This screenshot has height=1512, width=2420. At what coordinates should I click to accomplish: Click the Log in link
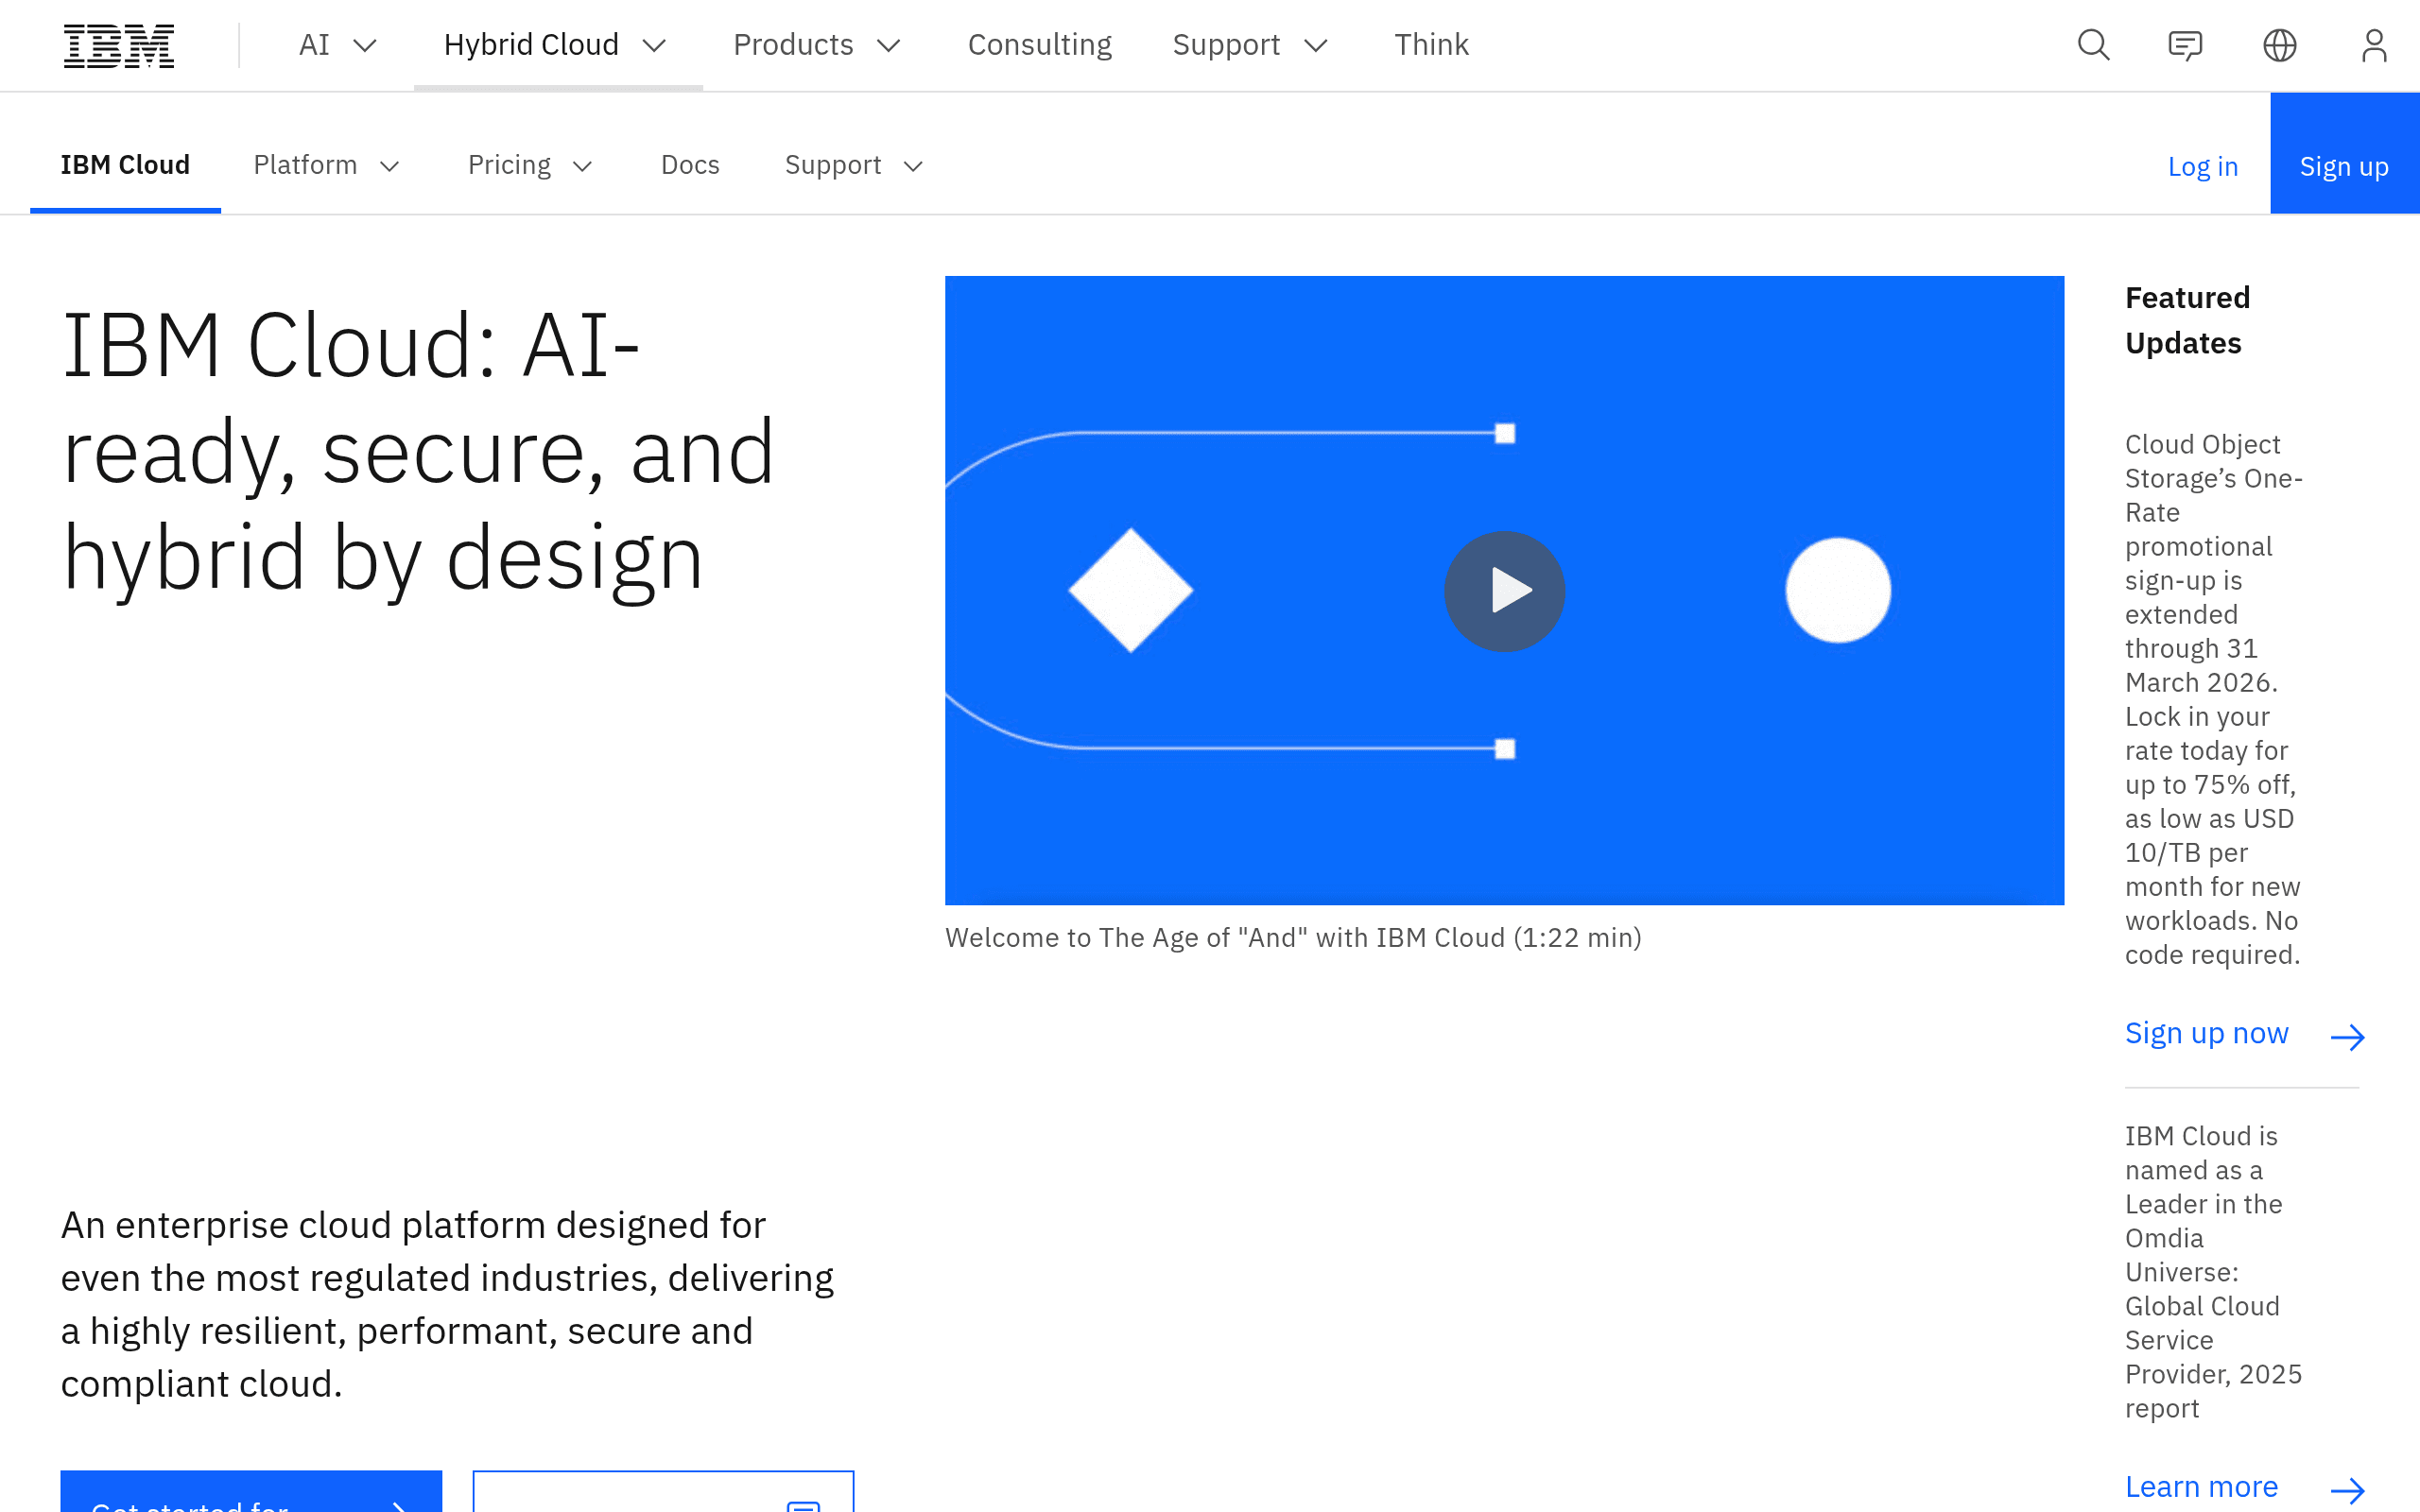[2202, 166]
